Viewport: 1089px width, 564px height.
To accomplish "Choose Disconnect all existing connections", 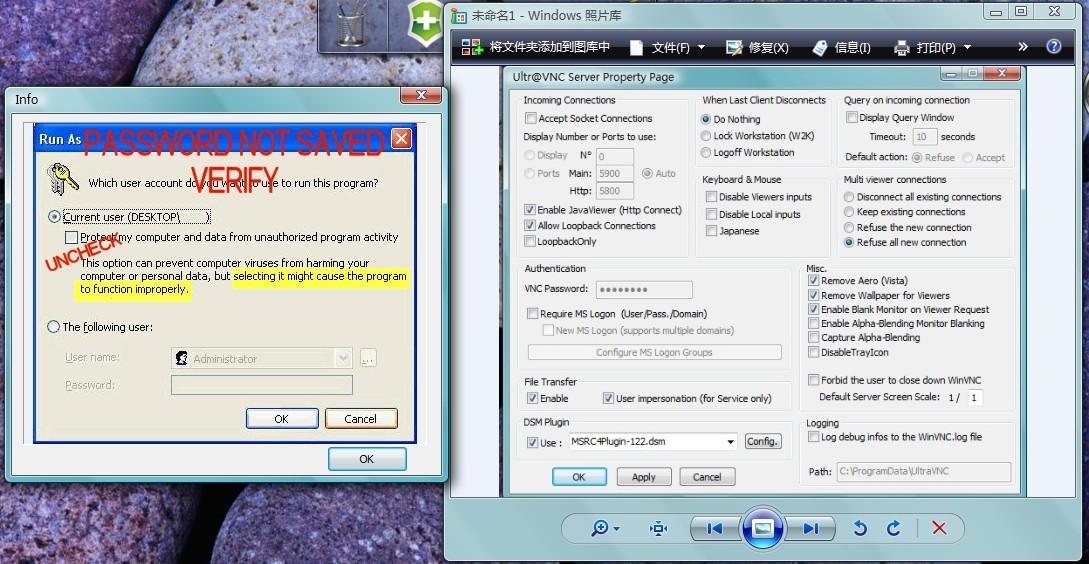I will 849,197.
